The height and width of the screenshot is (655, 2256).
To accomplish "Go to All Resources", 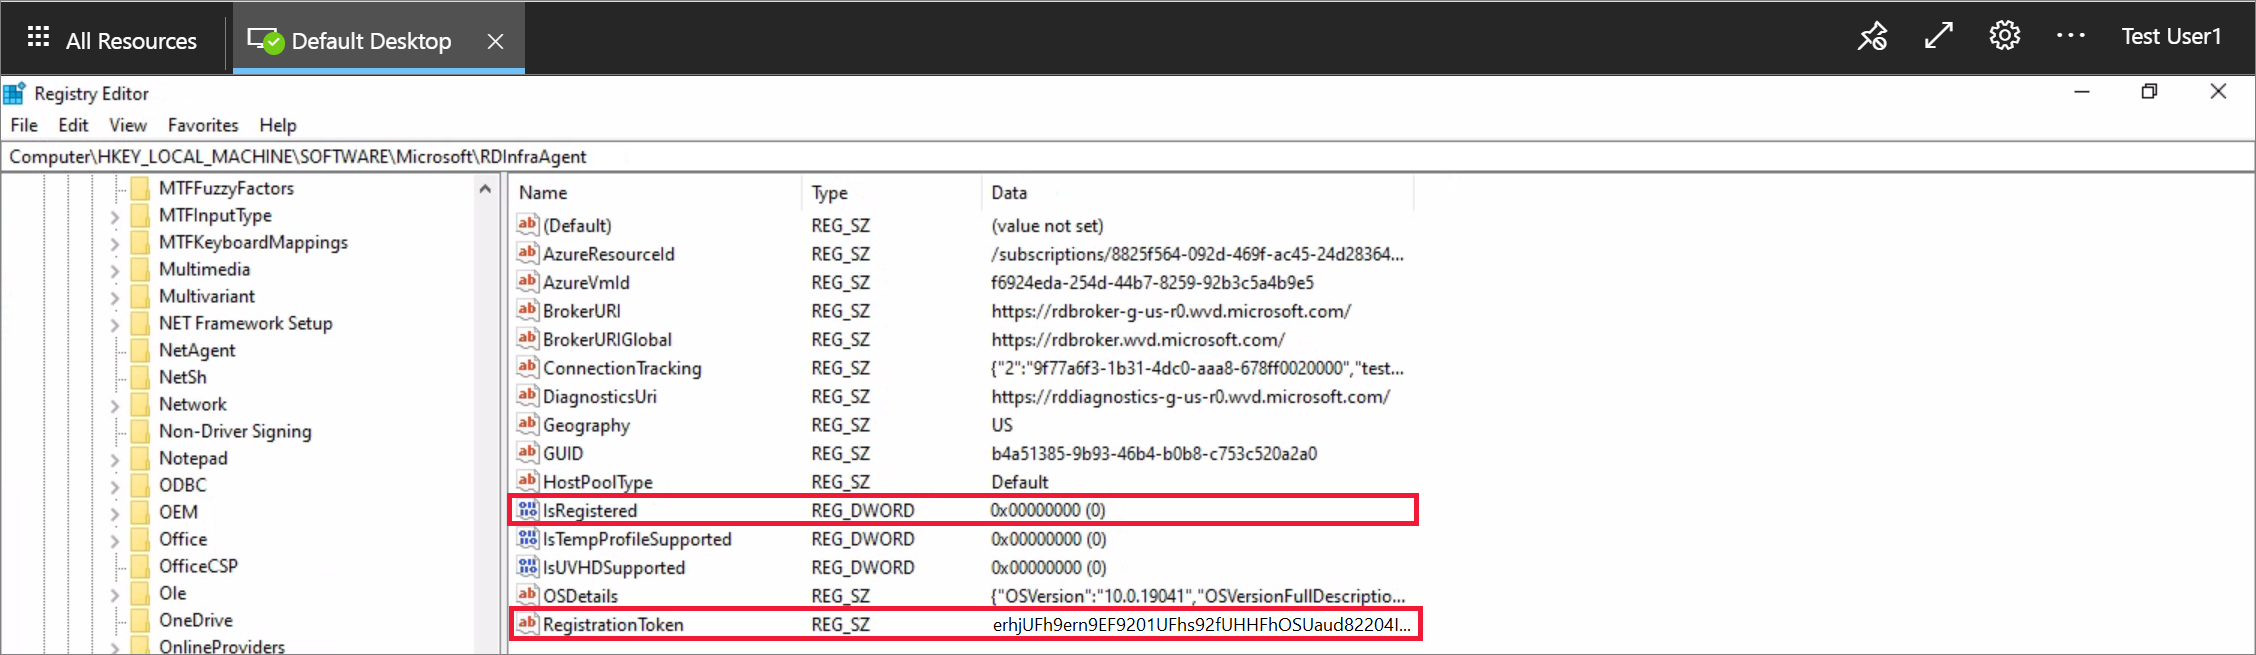I will (131, 41).
